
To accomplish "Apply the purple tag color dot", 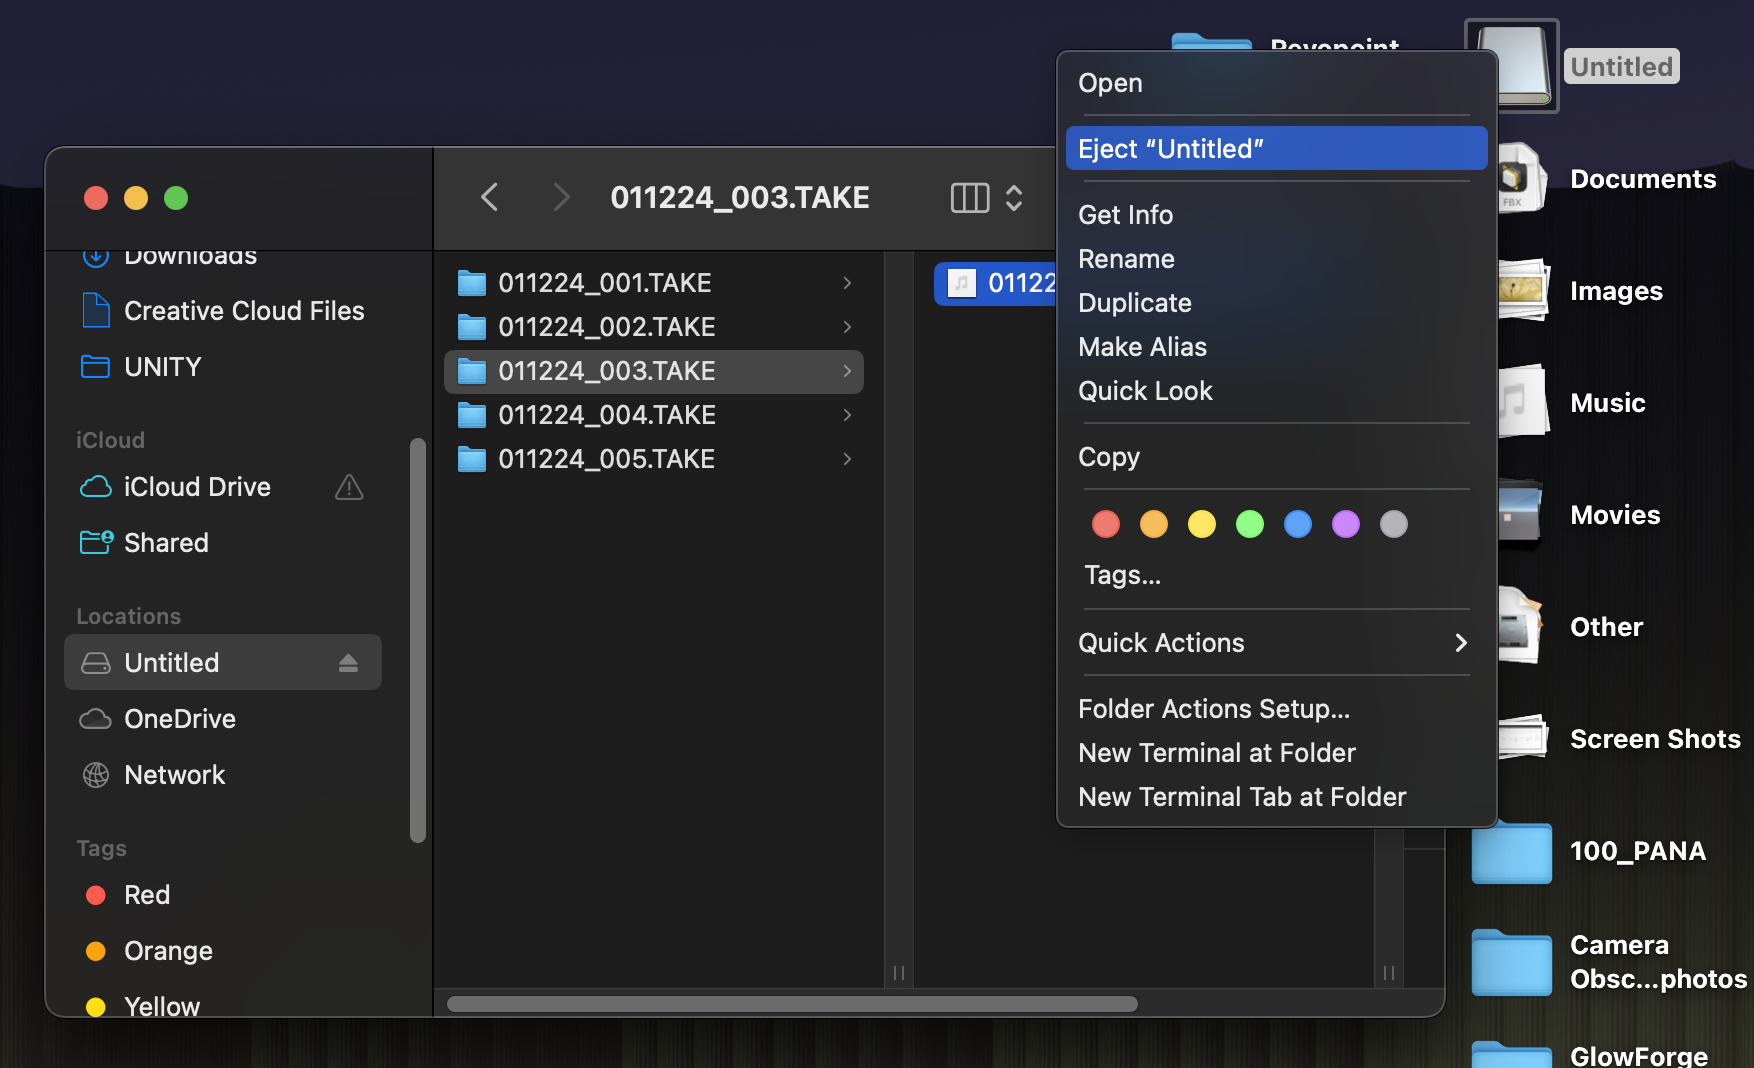I will 1346,524.
